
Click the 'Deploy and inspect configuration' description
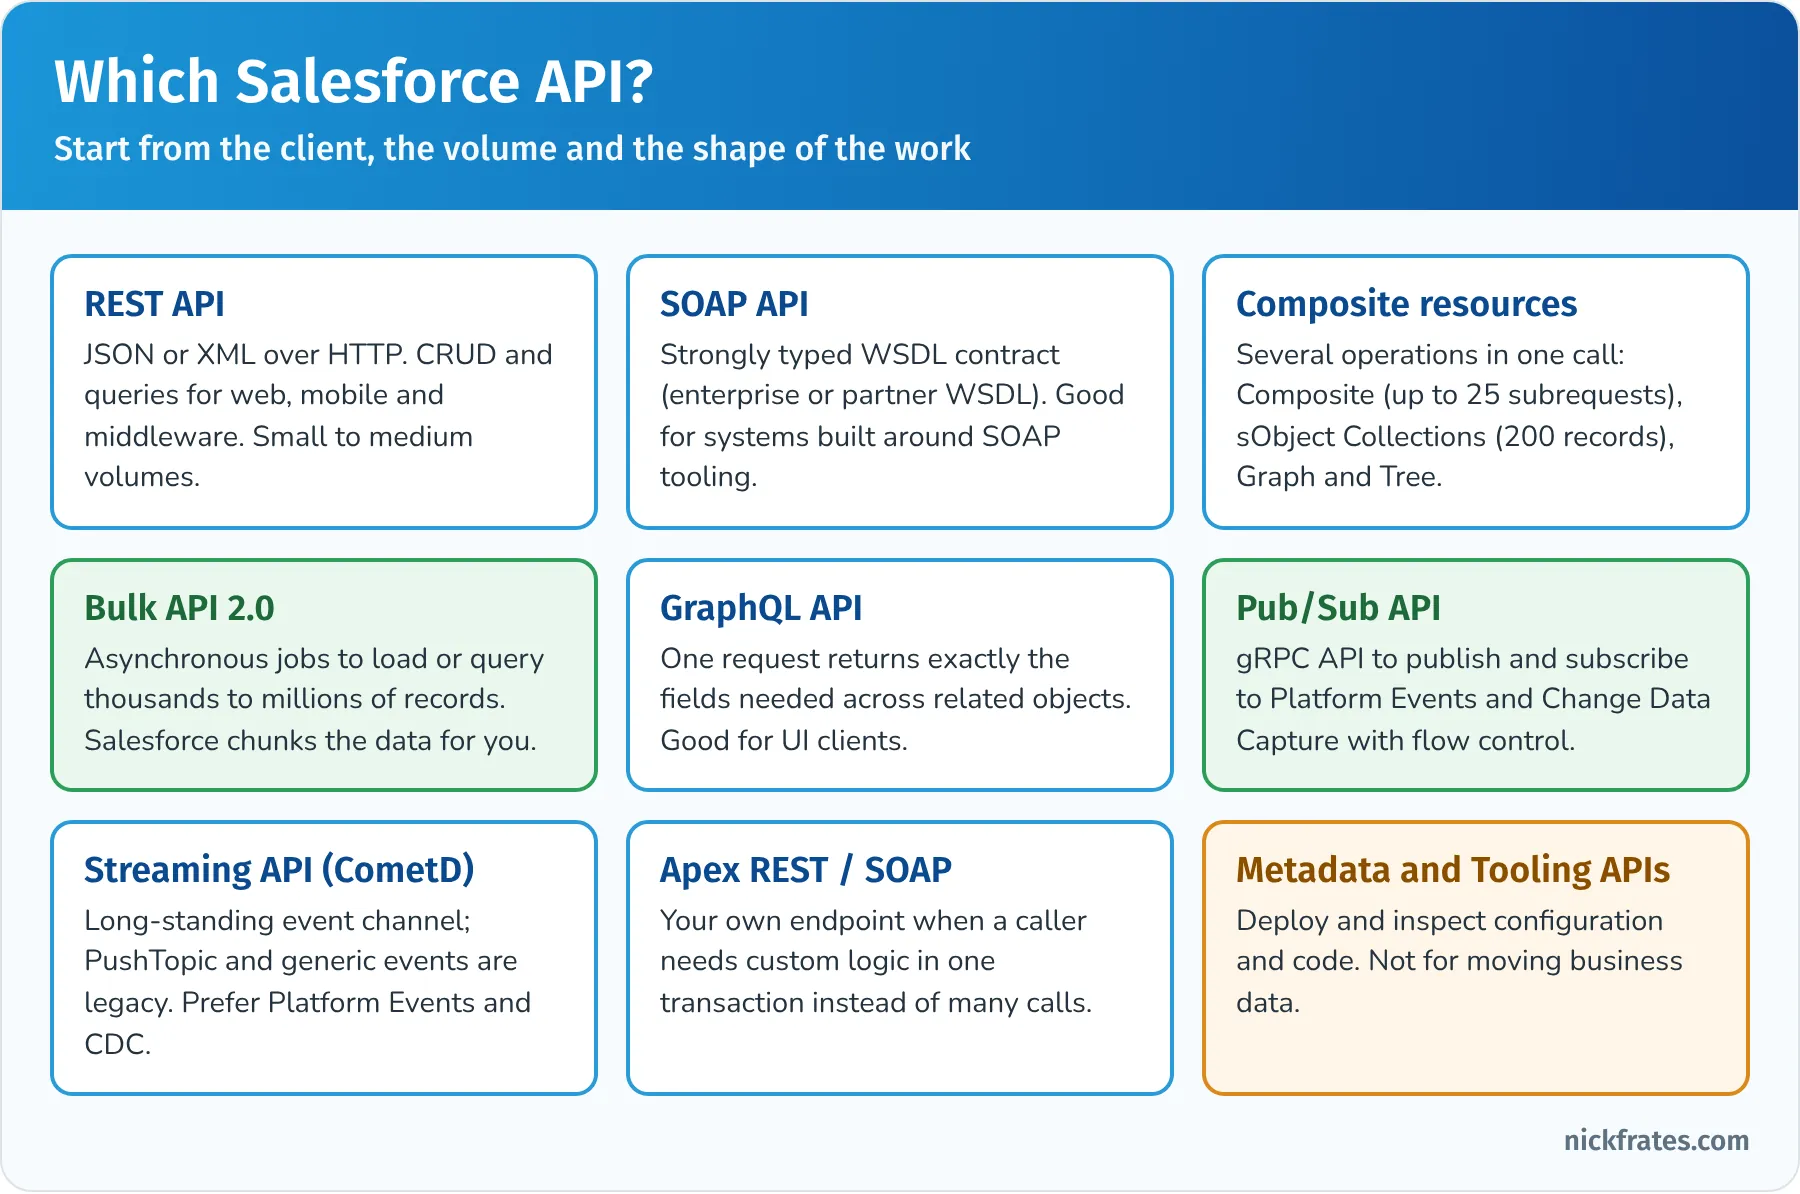(x=1459, y=961)
